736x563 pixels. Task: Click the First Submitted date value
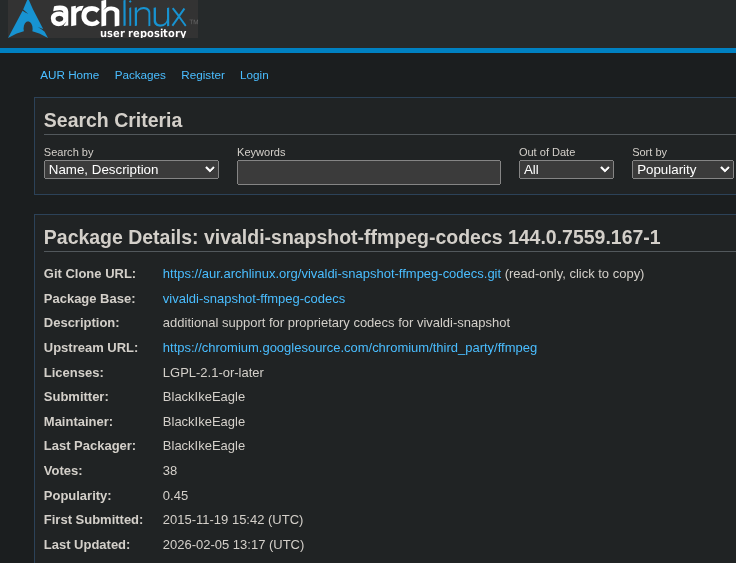(x=233, y=520)
